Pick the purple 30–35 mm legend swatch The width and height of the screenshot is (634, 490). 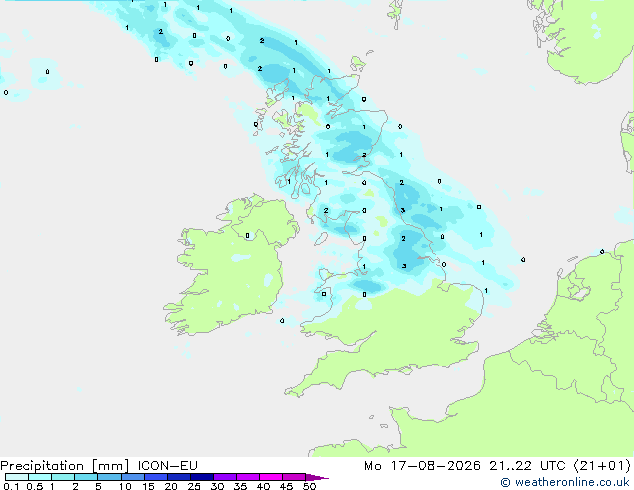(x=225, y=477)
